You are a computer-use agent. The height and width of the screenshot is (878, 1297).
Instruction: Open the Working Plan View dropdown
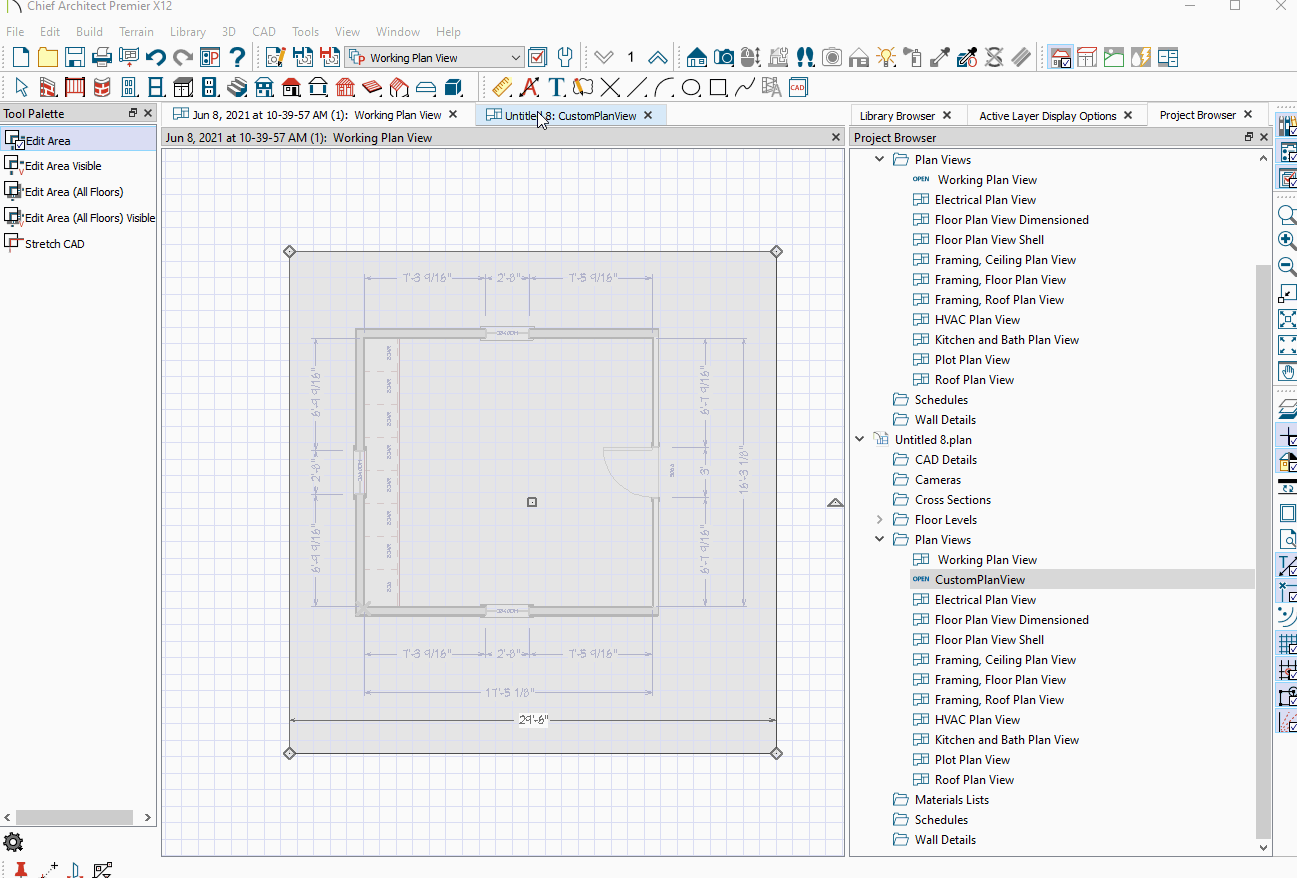click(x=515, y=57)
